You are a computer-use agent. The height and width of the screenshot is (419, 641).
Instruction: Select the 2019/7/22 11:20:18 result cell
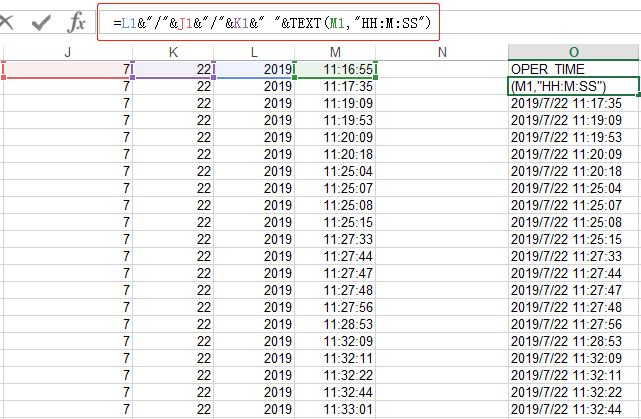(x=574, y=171)
